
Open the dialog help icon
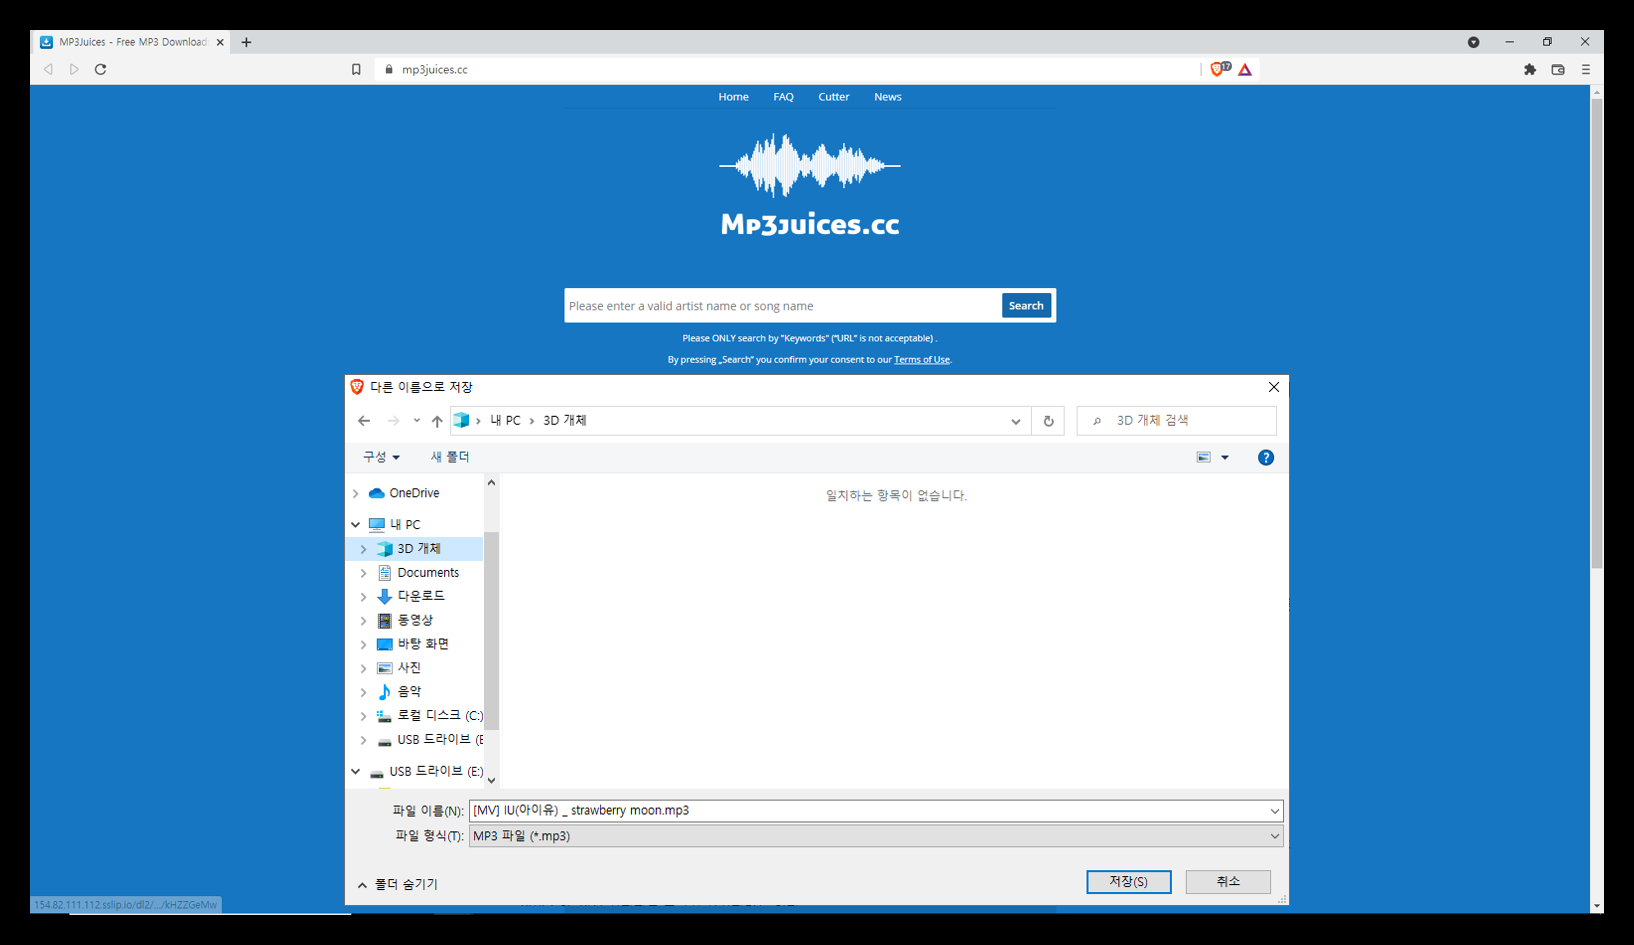tap(1266, 457)
